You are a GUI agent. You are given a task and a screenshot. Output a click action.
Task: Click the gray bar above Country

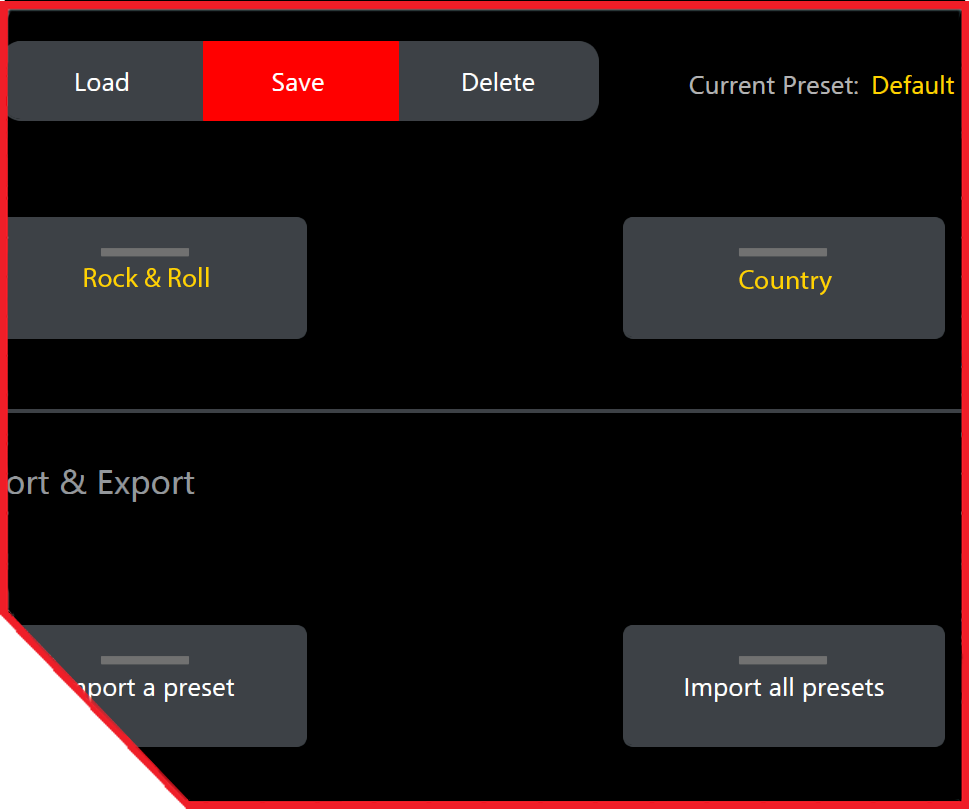783,252
